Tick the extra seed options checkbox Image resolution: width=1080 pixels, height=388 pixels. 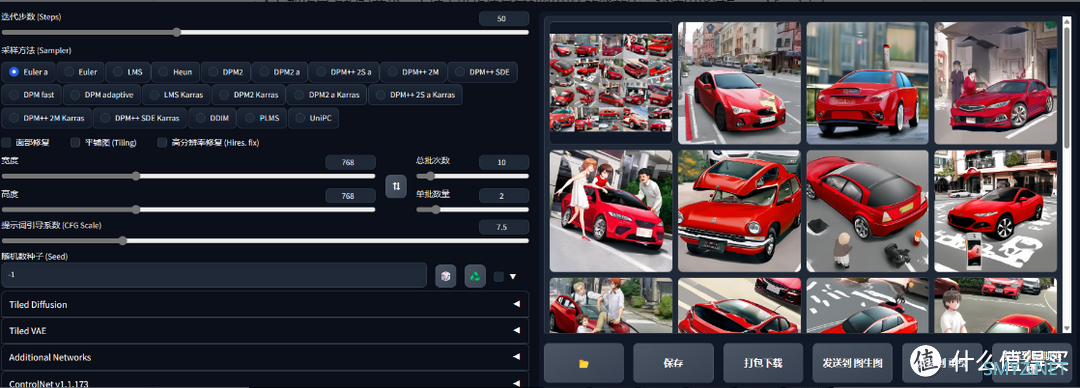(x=499, y=276)
